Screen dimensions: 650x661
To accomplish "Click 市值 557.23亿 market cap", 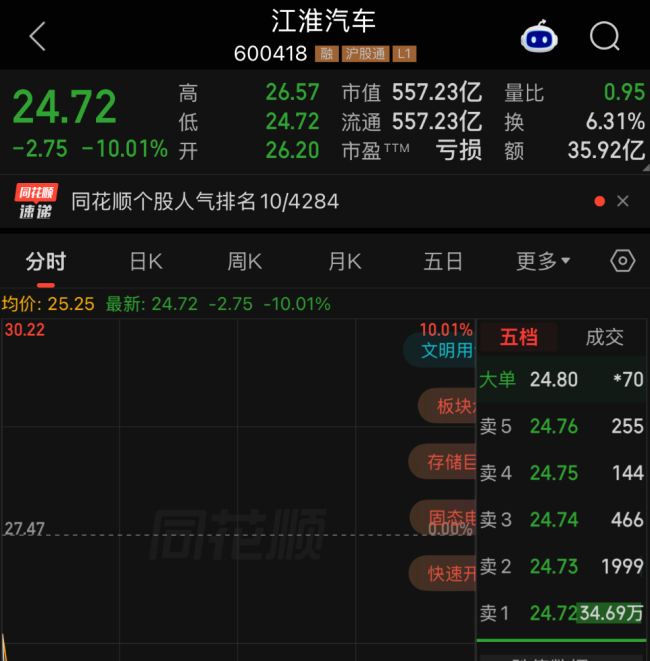I will click(411, 92).
